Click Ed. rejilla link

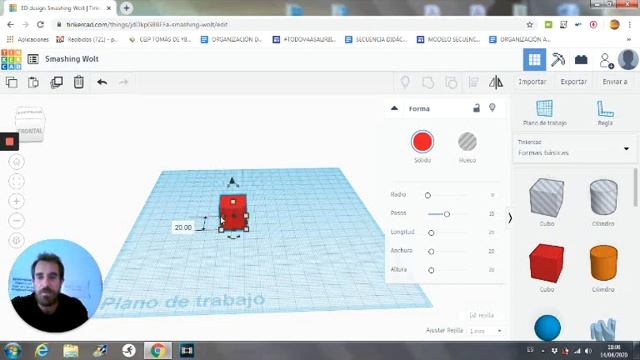pos(482,315)
